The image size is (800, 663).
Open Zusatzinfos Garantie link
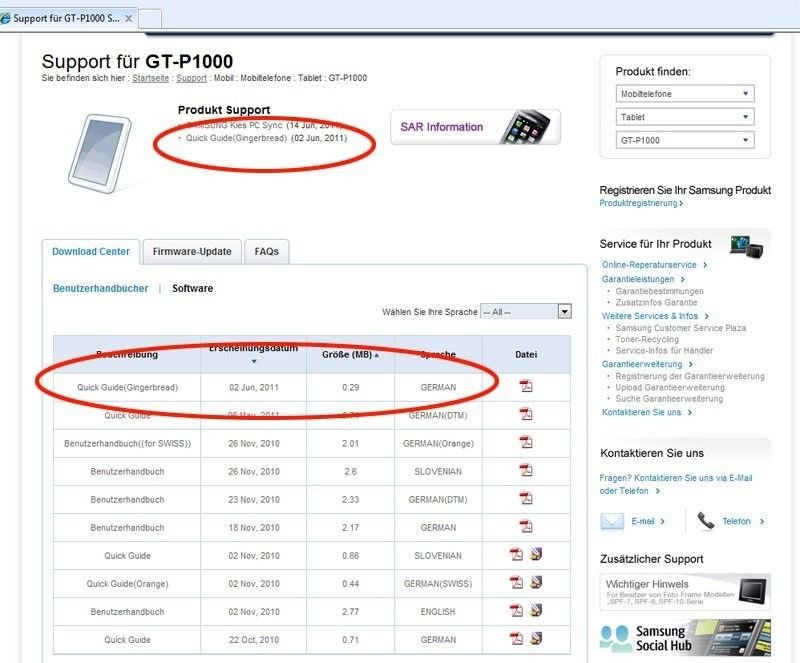(656, 302)
